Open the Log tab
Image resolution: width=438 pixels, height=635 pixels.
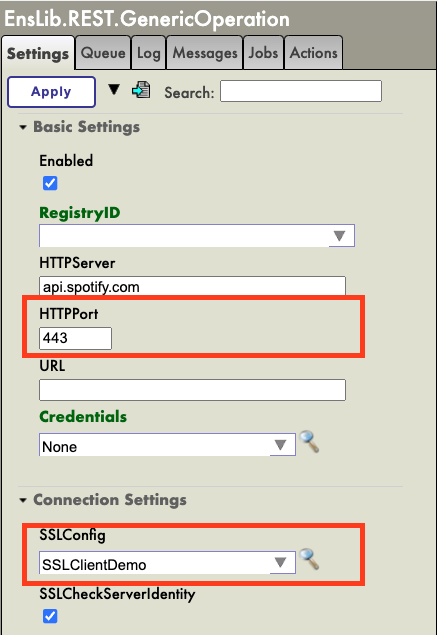[149, 53]
